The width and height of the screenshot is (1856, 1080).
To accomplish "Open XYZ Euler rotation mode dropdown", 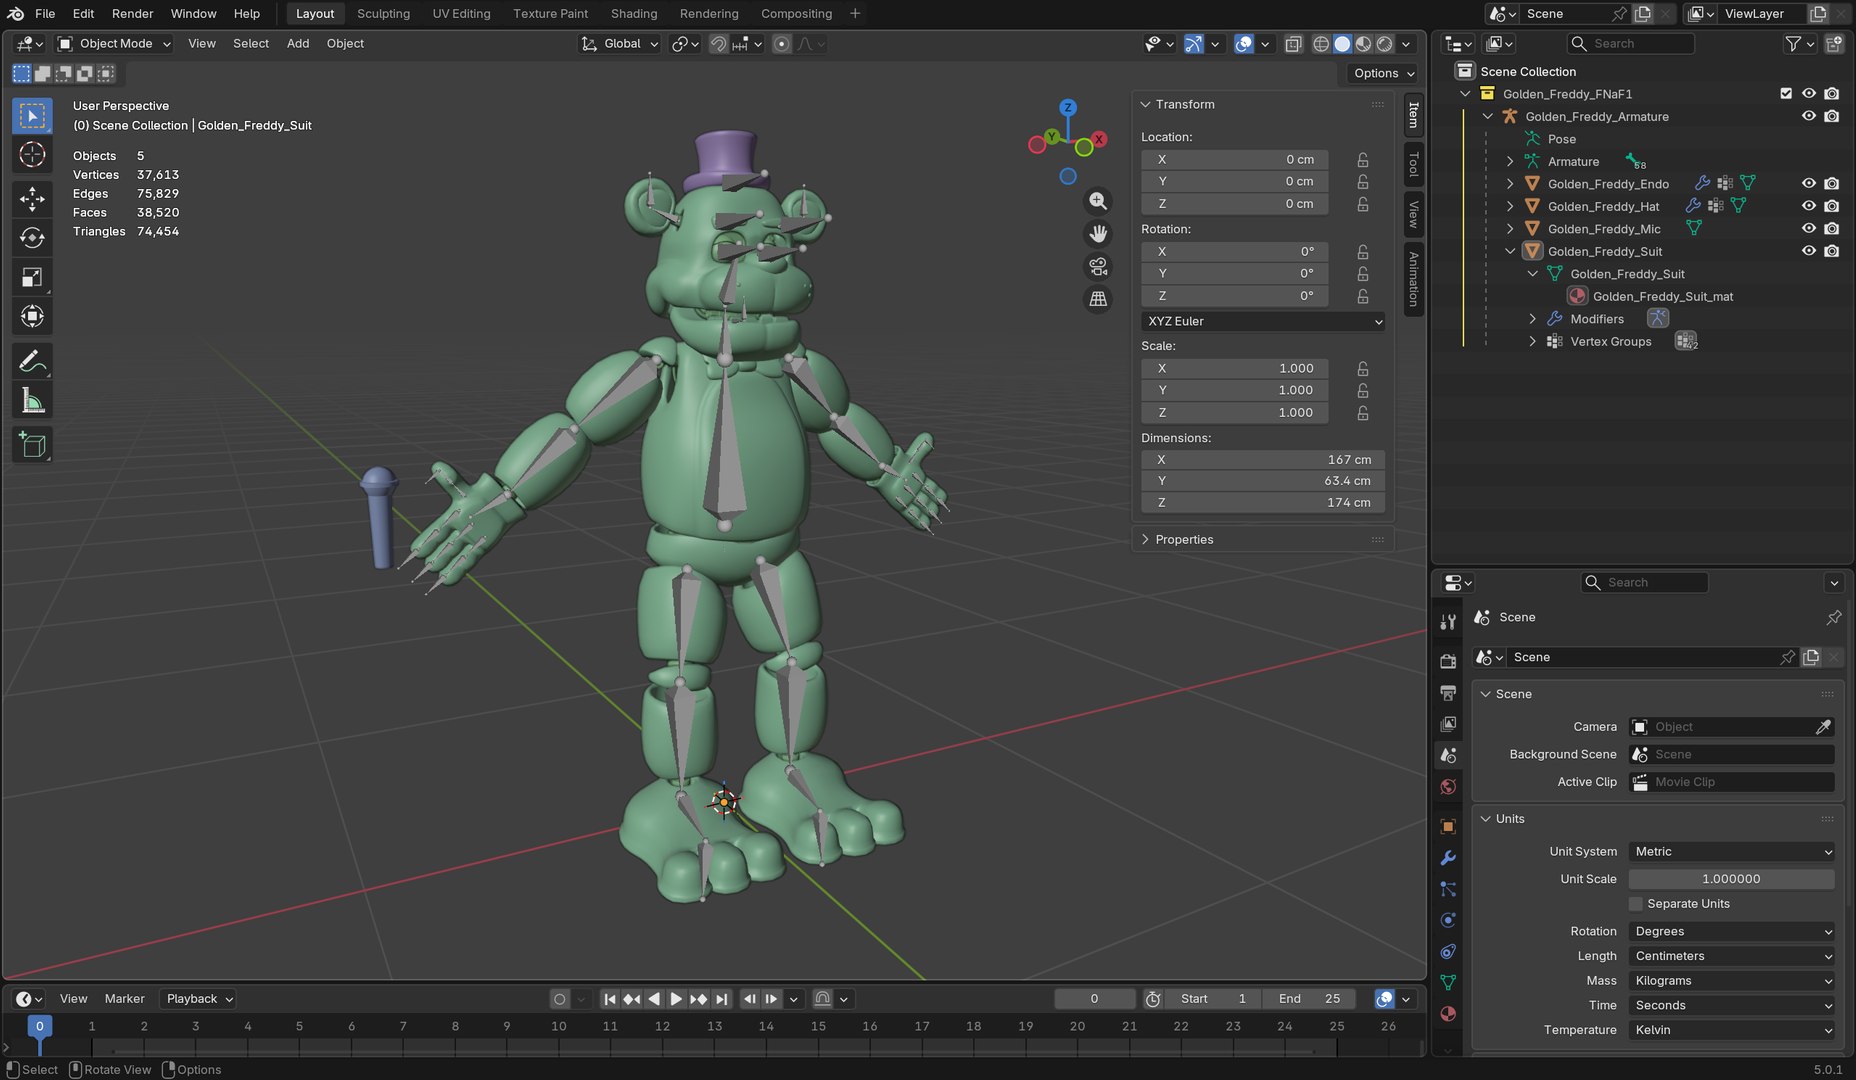I will click(1264, 322).
